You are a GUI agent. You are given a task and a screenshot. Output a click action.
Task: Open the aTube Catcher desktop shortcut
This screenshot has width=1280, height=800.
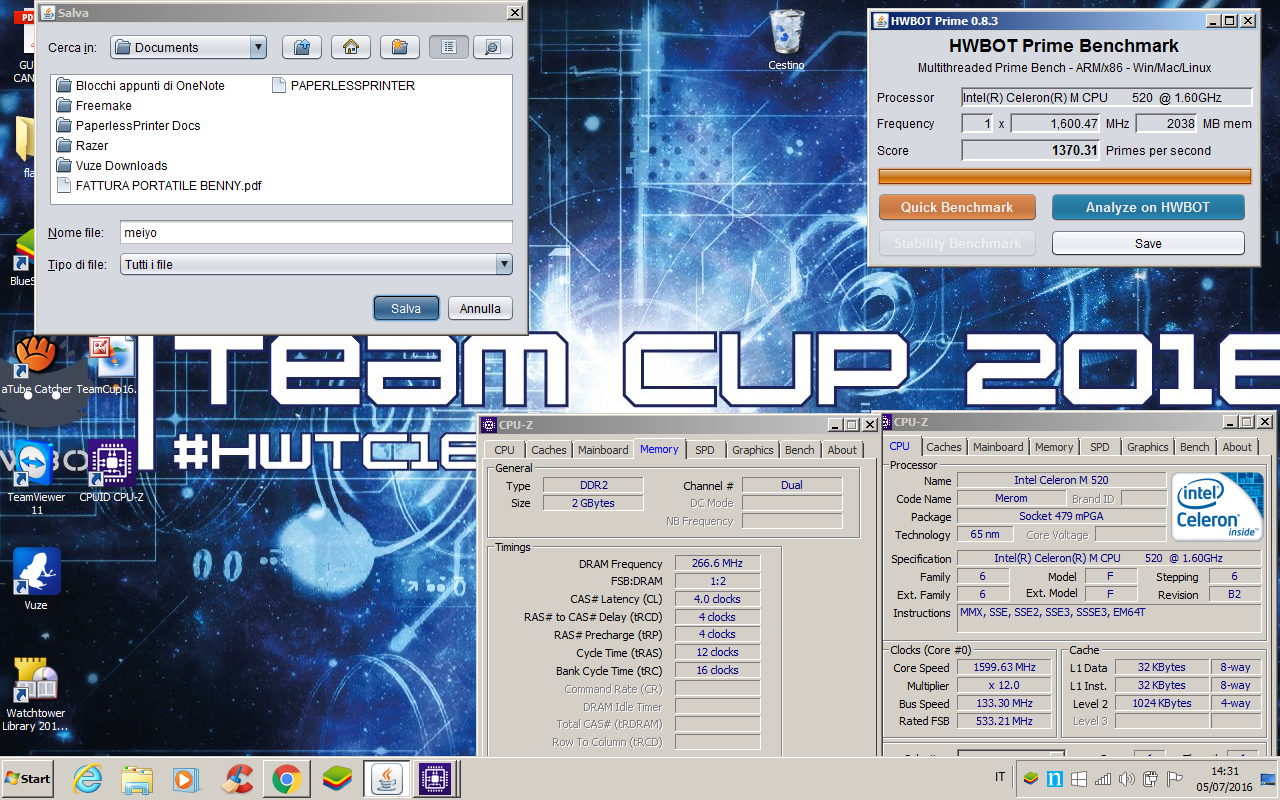coord(36,365)
